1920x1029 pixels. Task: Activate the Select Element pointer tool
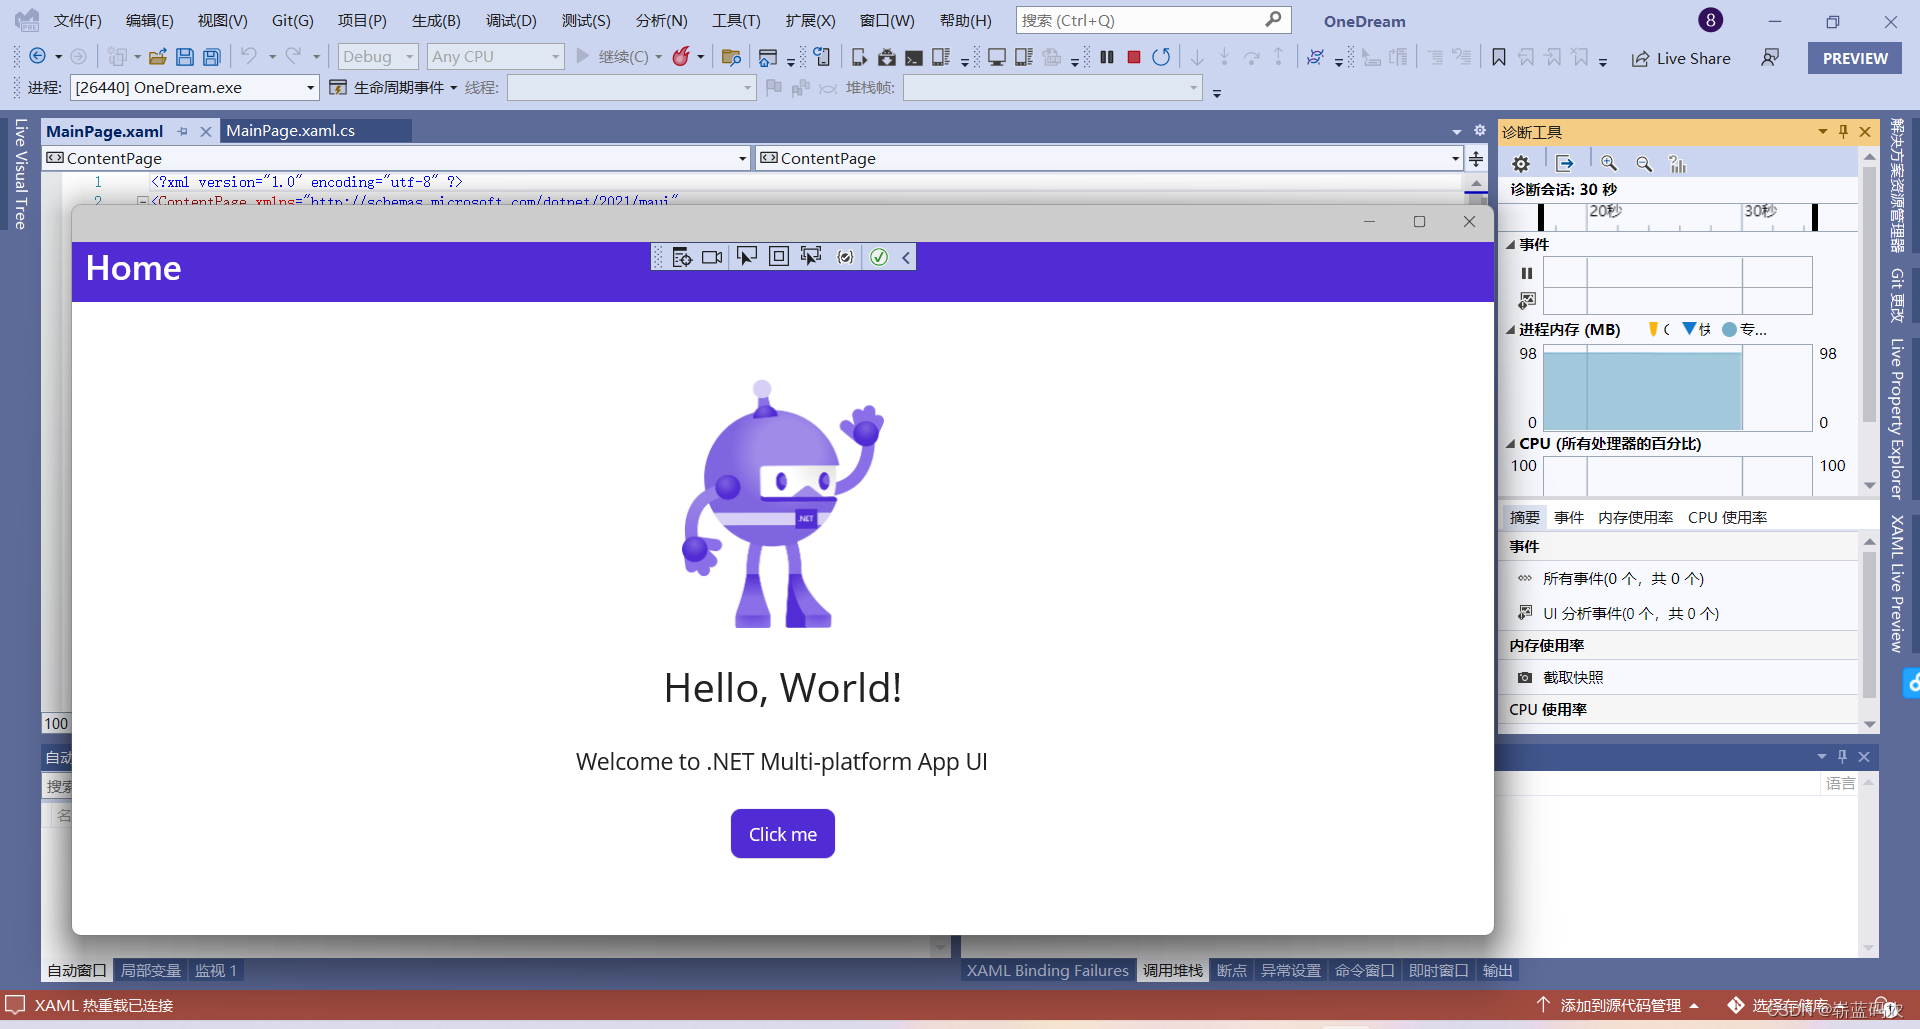point(747,257)
